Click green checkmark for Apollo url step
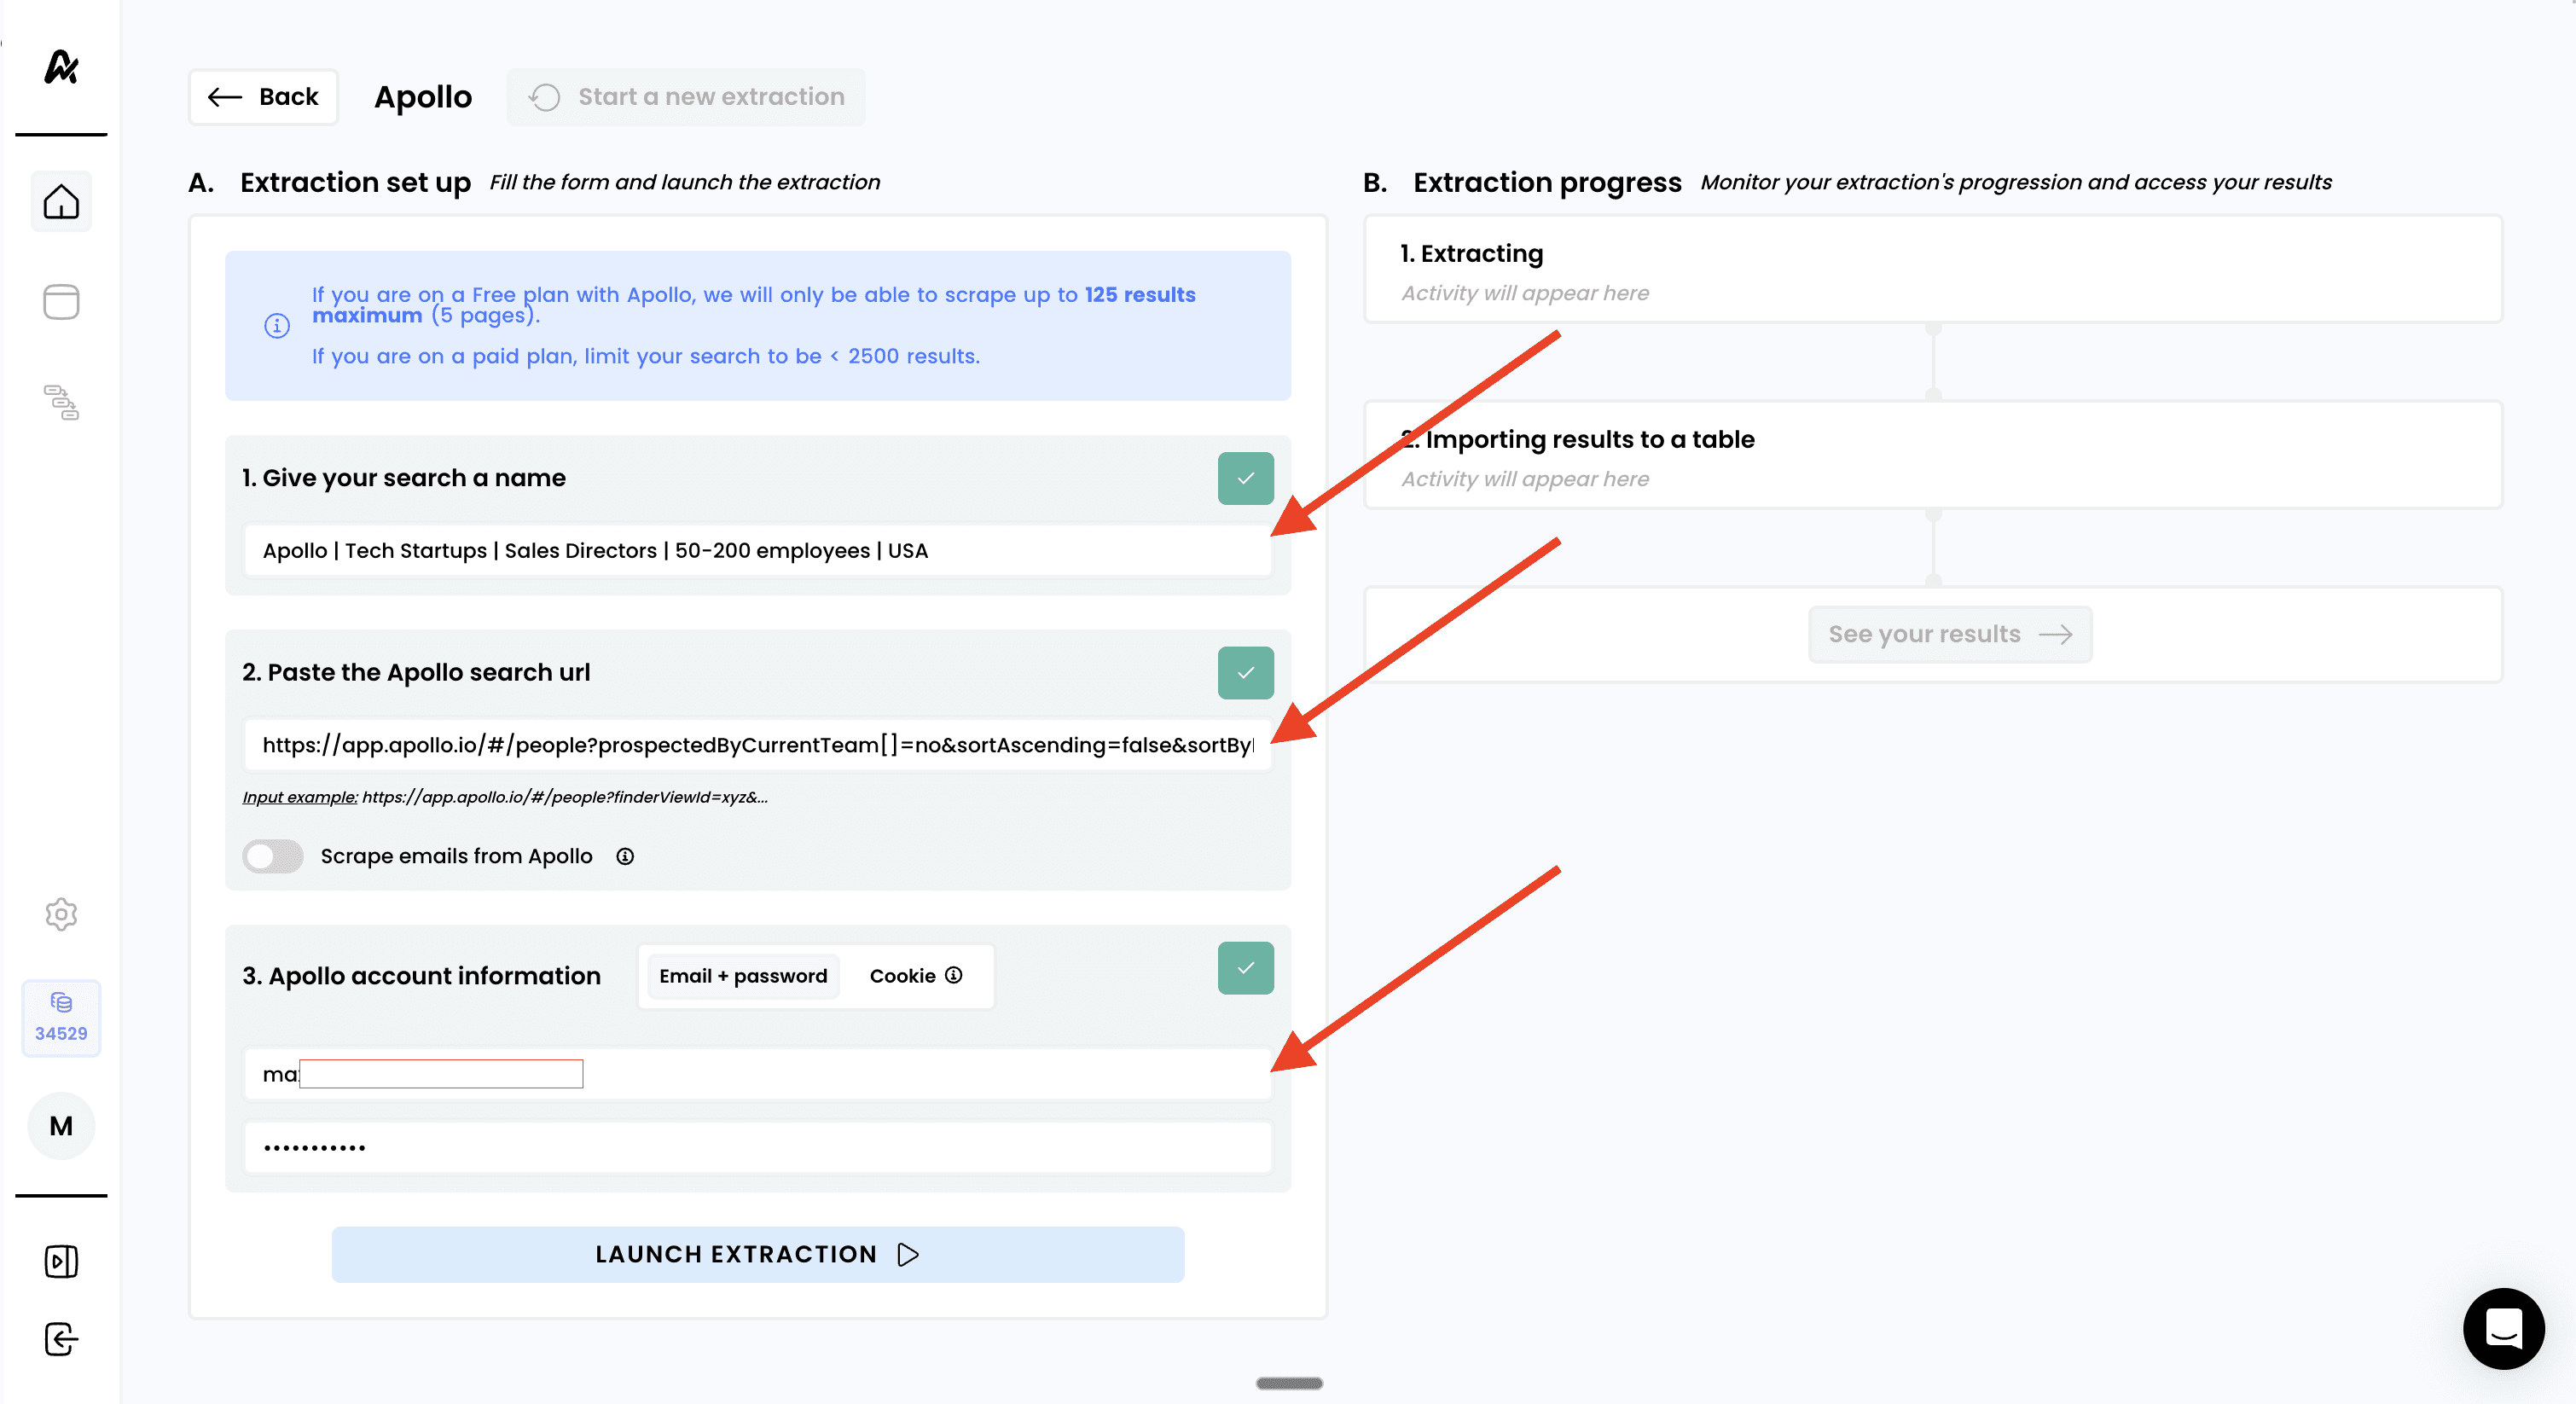This screenshot has height=1404, width=2576. point(1245,673)
